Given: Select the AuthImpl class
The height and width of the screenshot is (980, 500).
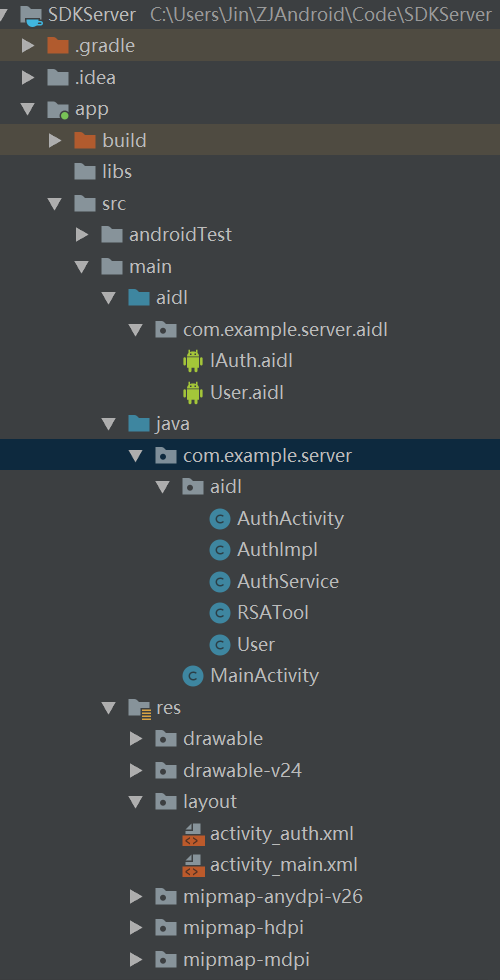Looking at the screenshot, I should point(278,550).
